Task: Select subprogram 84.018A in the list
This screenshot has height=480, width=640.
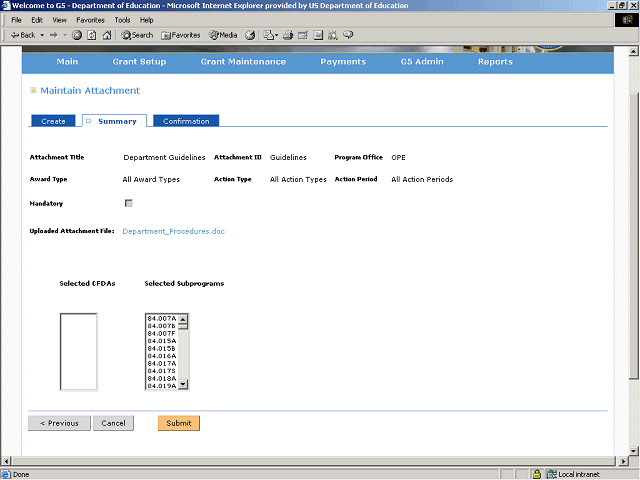Action: point(162,378)
